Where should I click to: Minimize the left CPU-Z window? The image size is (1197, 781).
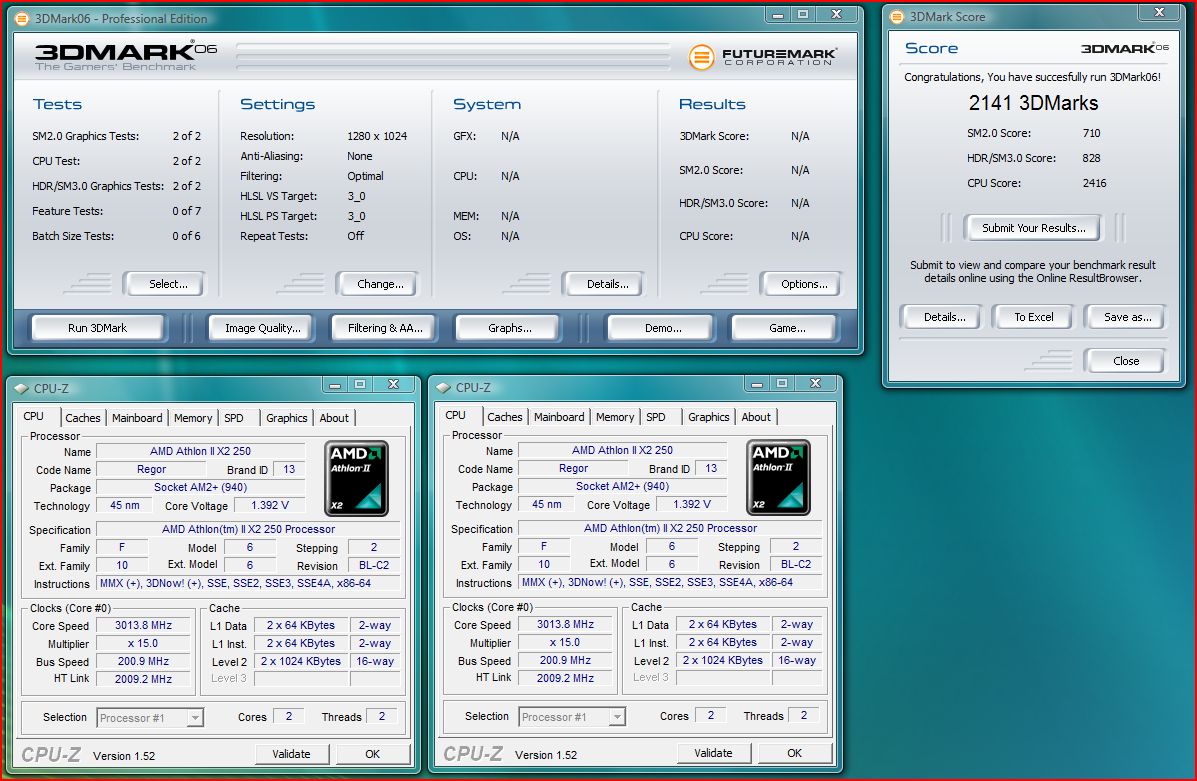tap(334, 385)
